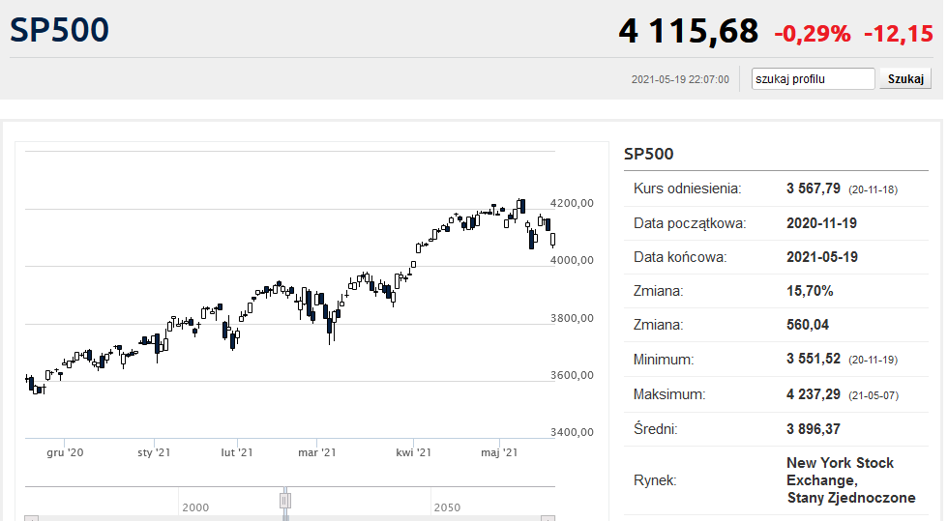Click the -0,29% percentage change value

(x=812, y=34)
